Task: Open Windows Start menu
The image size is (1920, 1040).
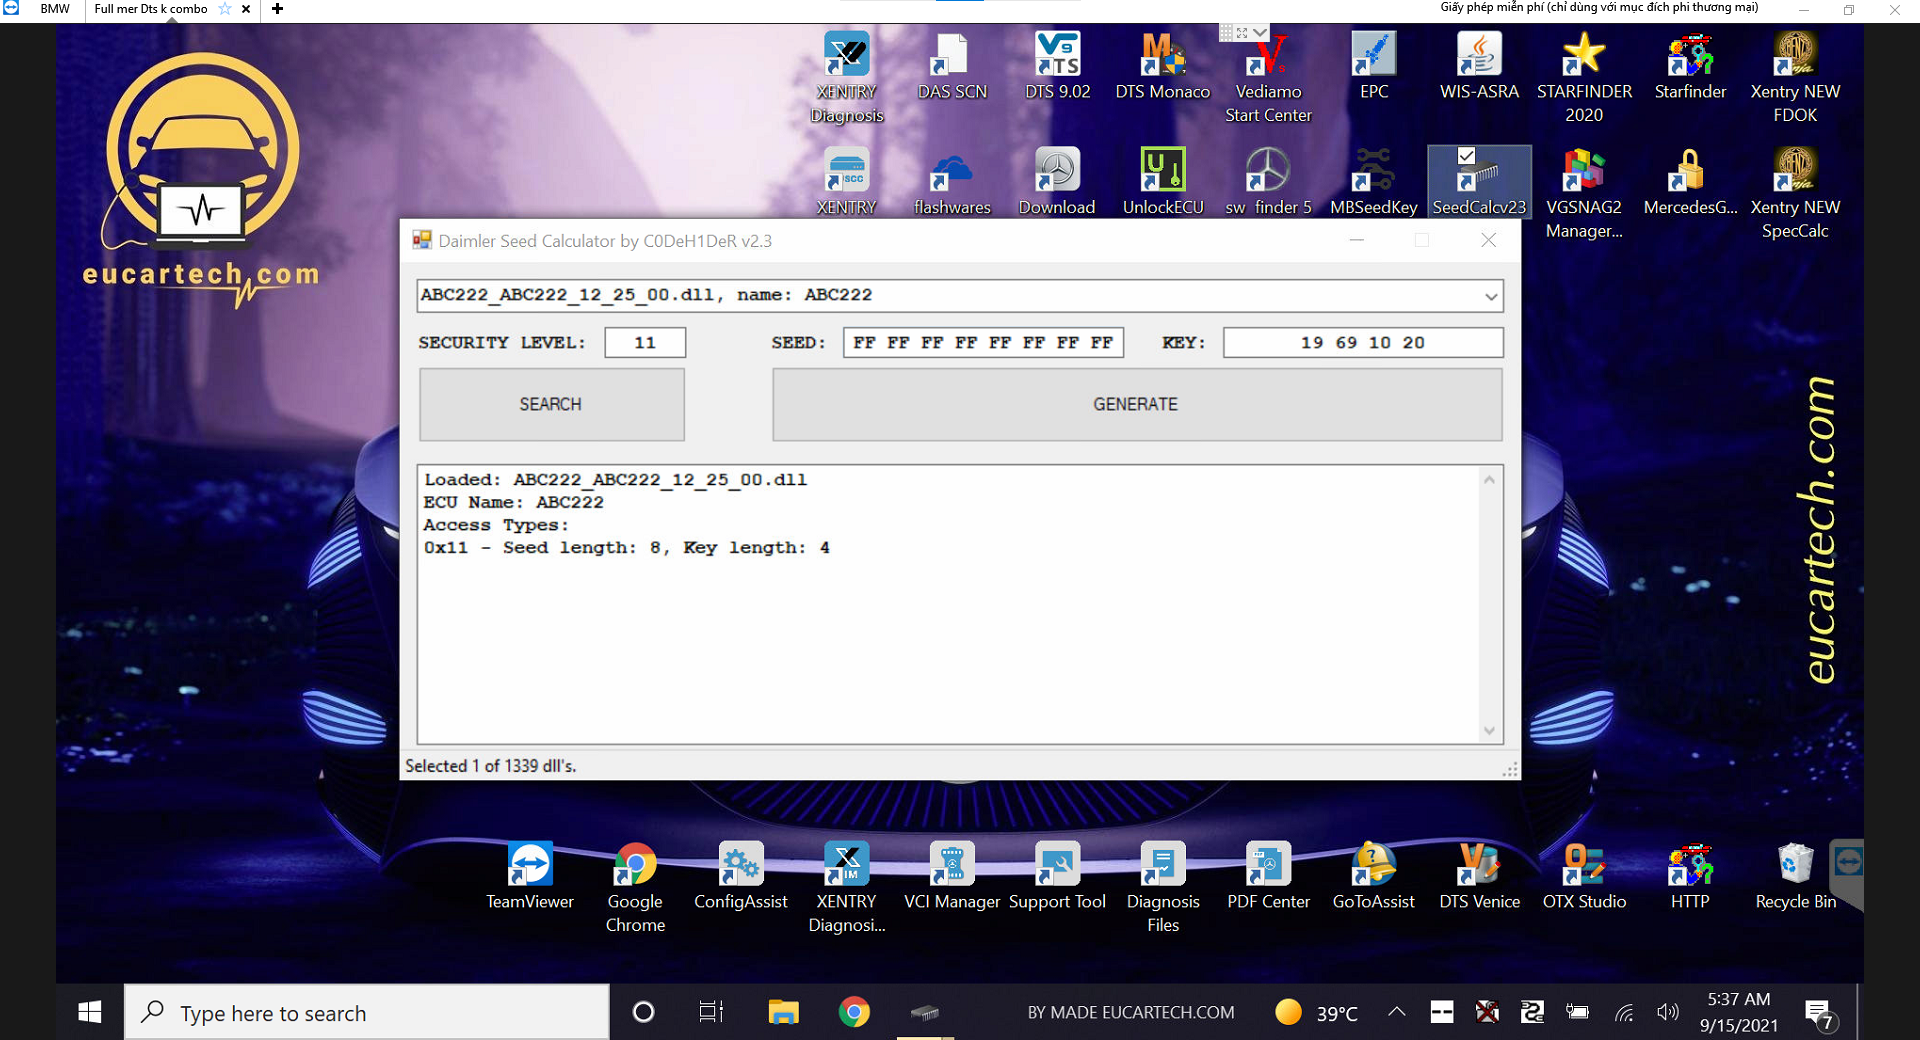Action: coord(90,1012)
